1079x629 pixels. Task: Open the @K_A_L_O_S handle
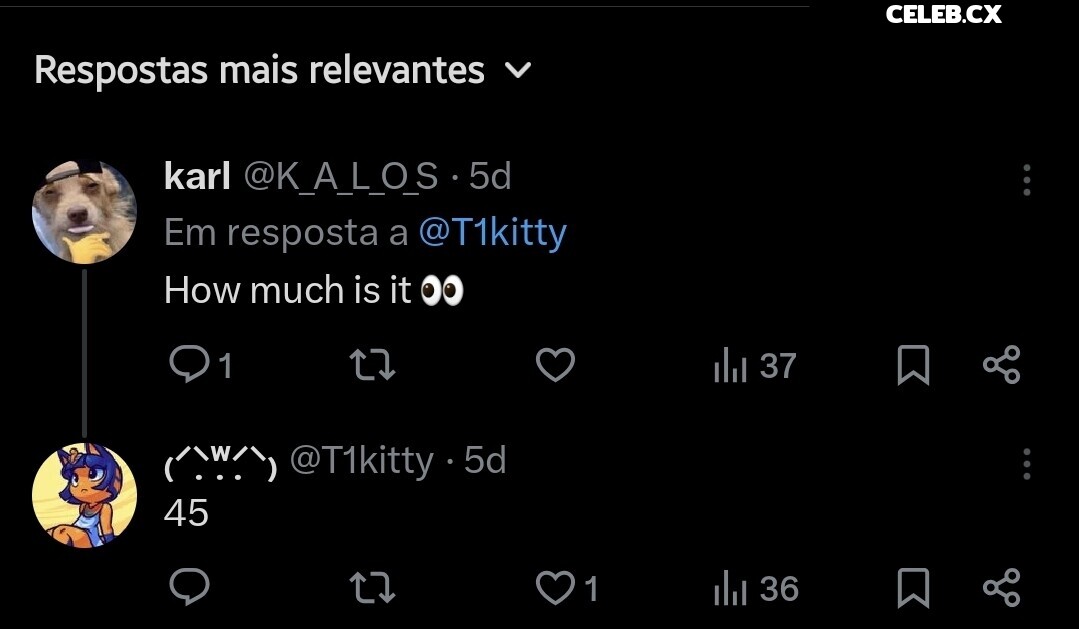pos(341,176)
